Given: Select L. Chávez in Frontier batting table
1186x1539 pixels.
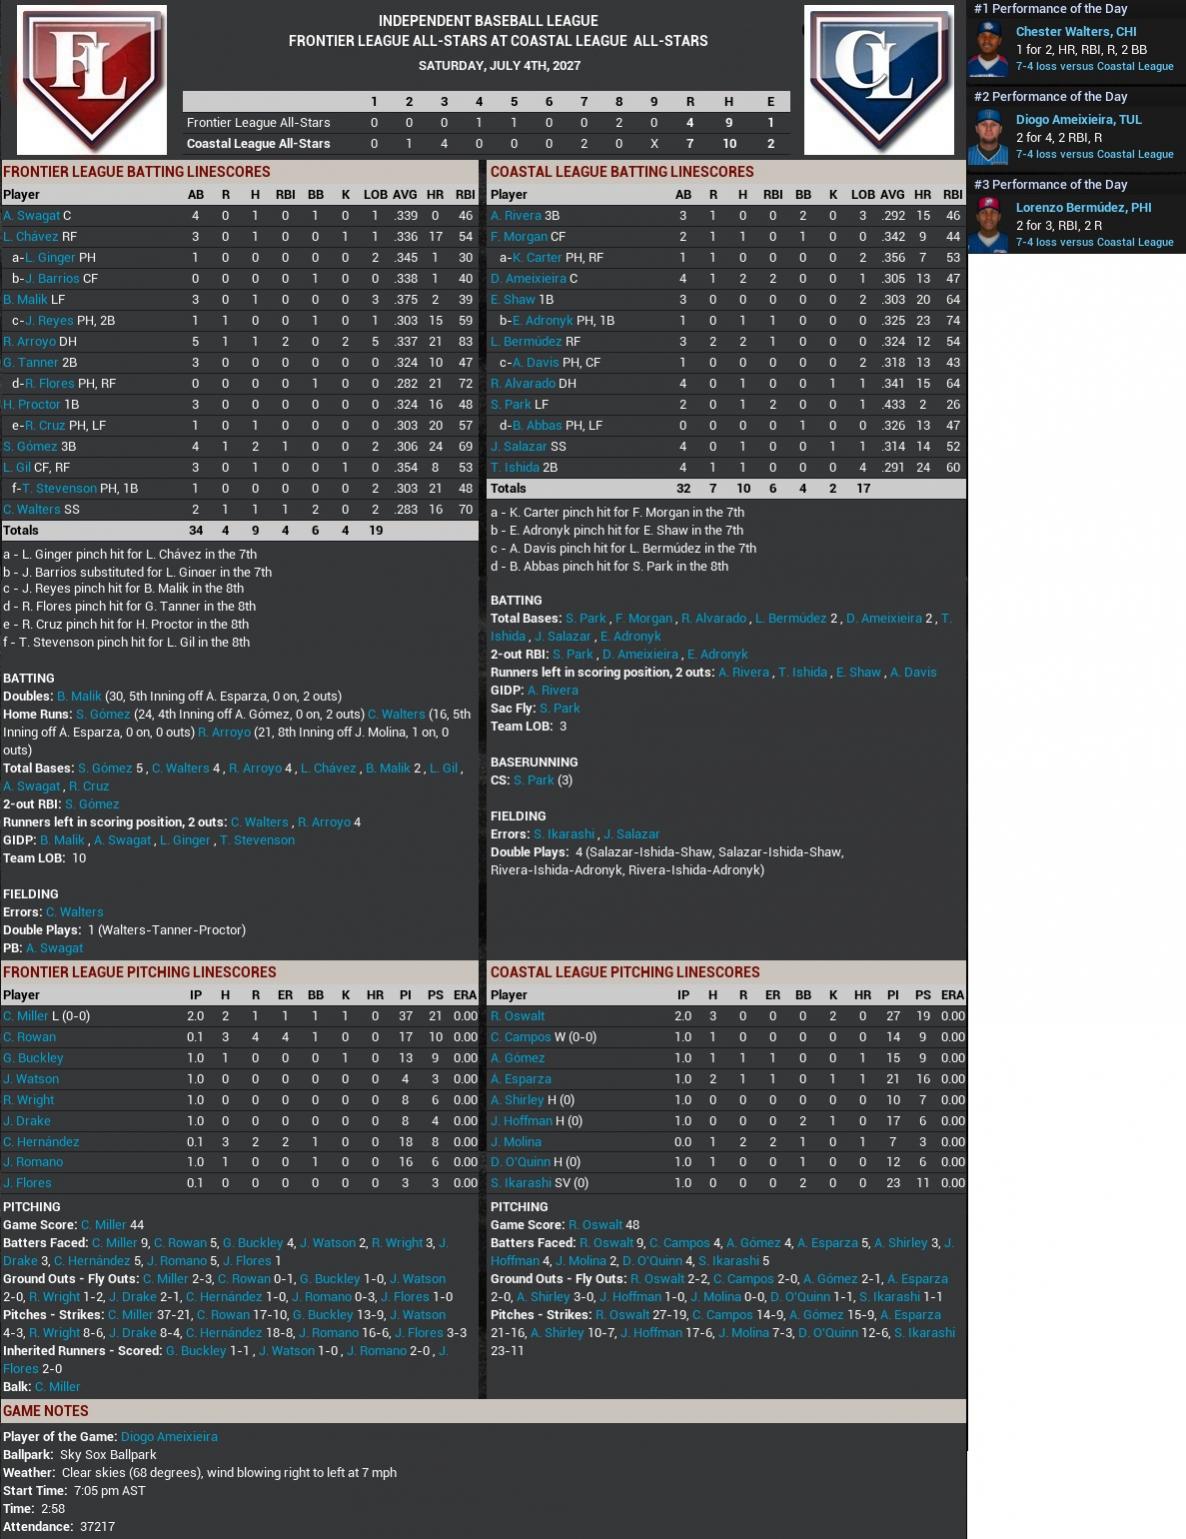Looking at the screenshot, I should pos(30,237).
